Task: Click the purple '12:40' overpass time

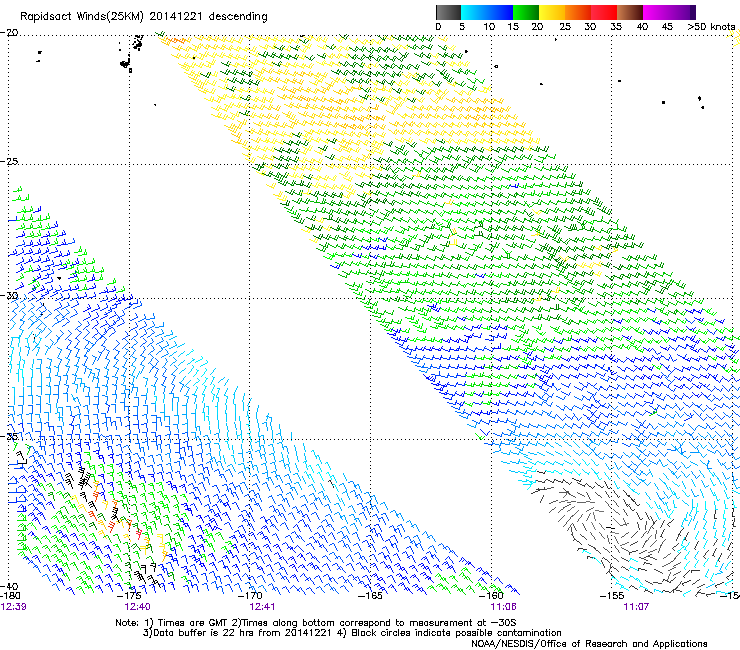Action: (137, 607)
